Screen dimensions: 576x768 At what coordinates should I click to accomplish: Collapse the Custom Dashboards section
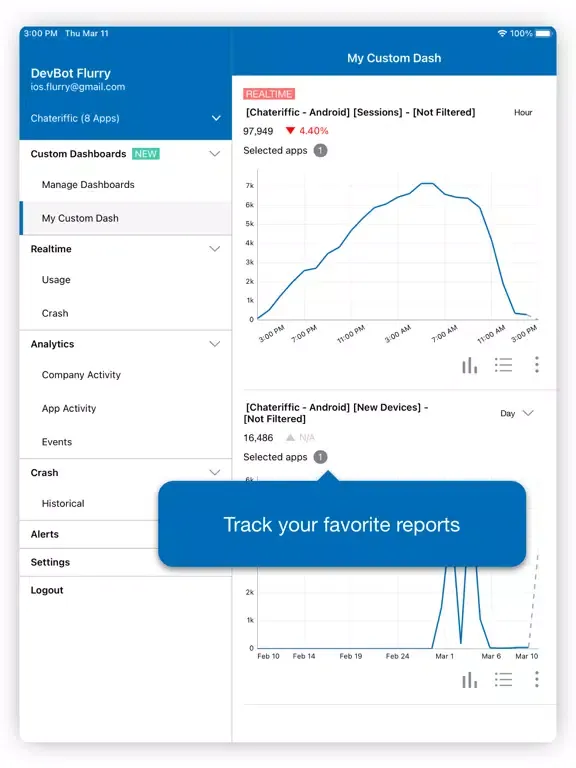[x=215, y=154]
